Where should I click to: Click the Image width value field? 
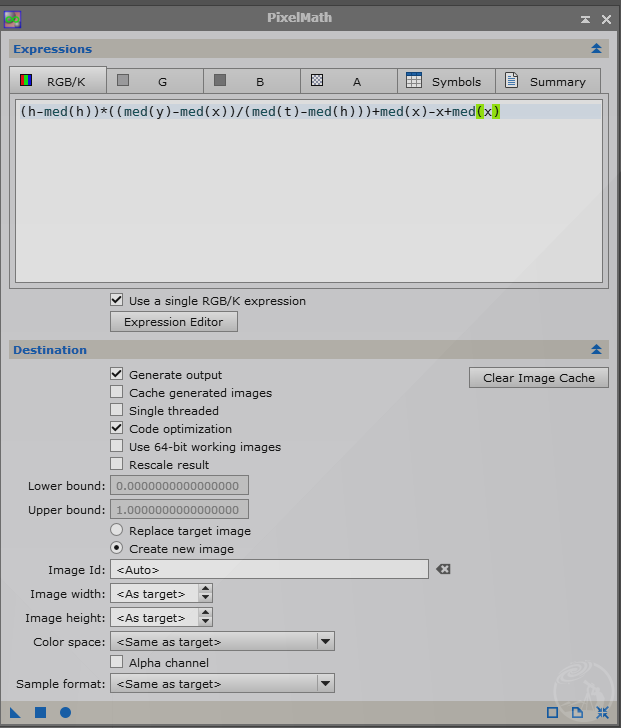(x=154, y=593)
